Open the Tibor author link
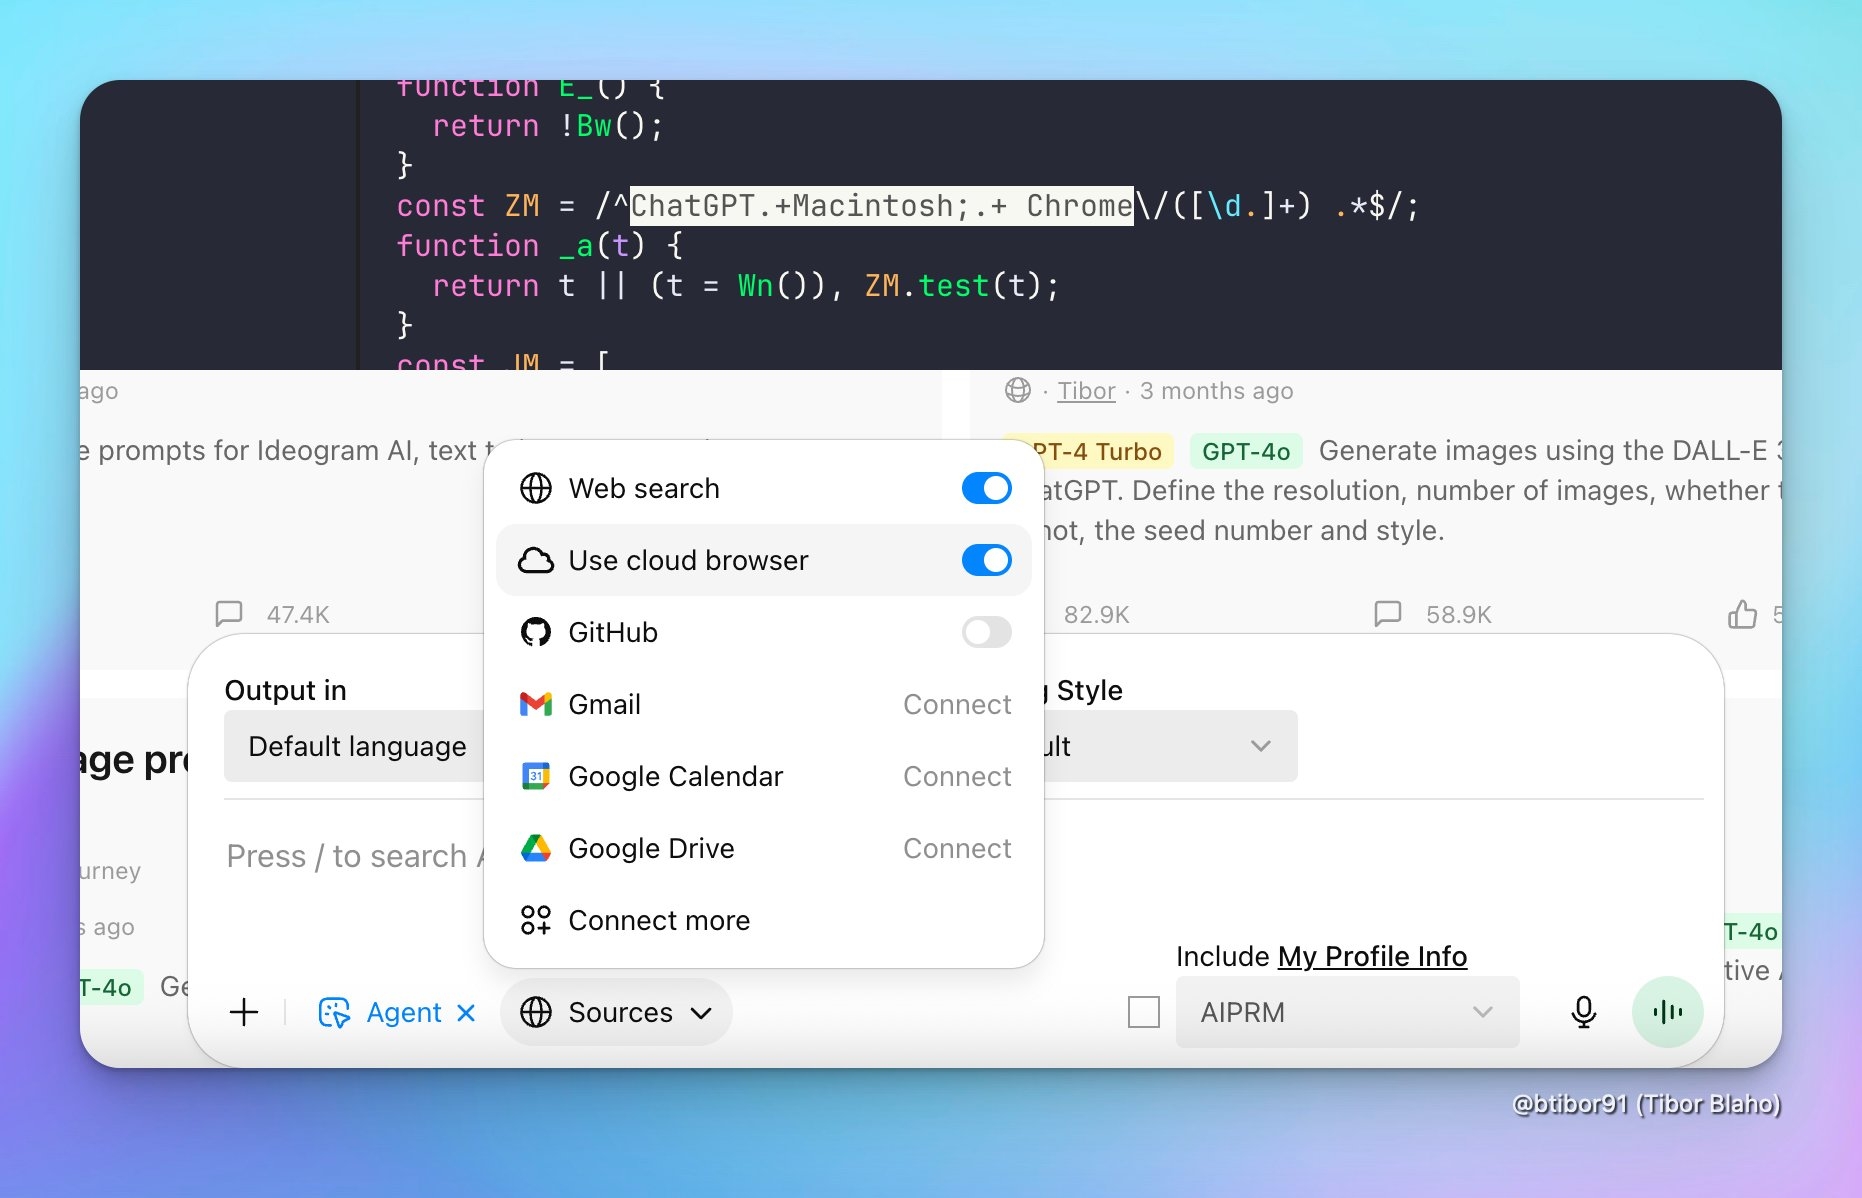1862x1198 pixels. tap(1085, 391)
